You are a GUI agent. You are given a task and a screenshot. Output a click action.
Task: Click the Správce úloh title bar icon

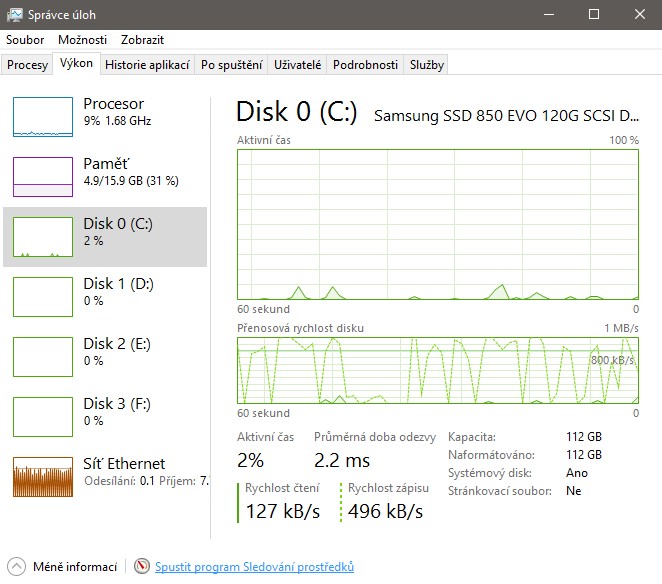[14, 15]
